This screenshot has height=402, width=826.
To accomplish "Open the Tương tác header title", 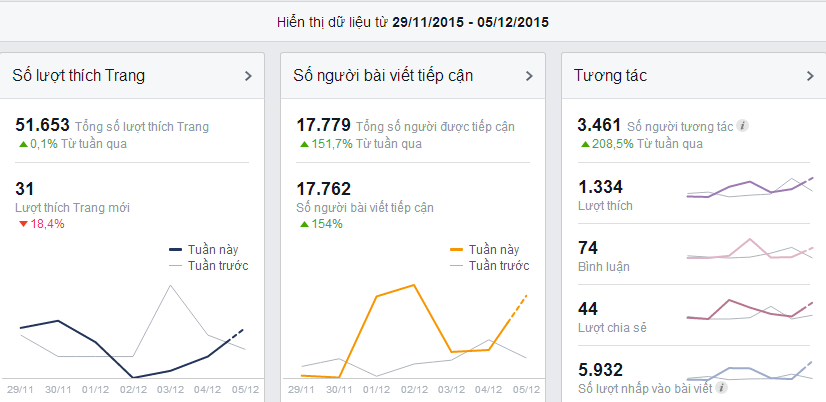I will [x=610, y=76].
